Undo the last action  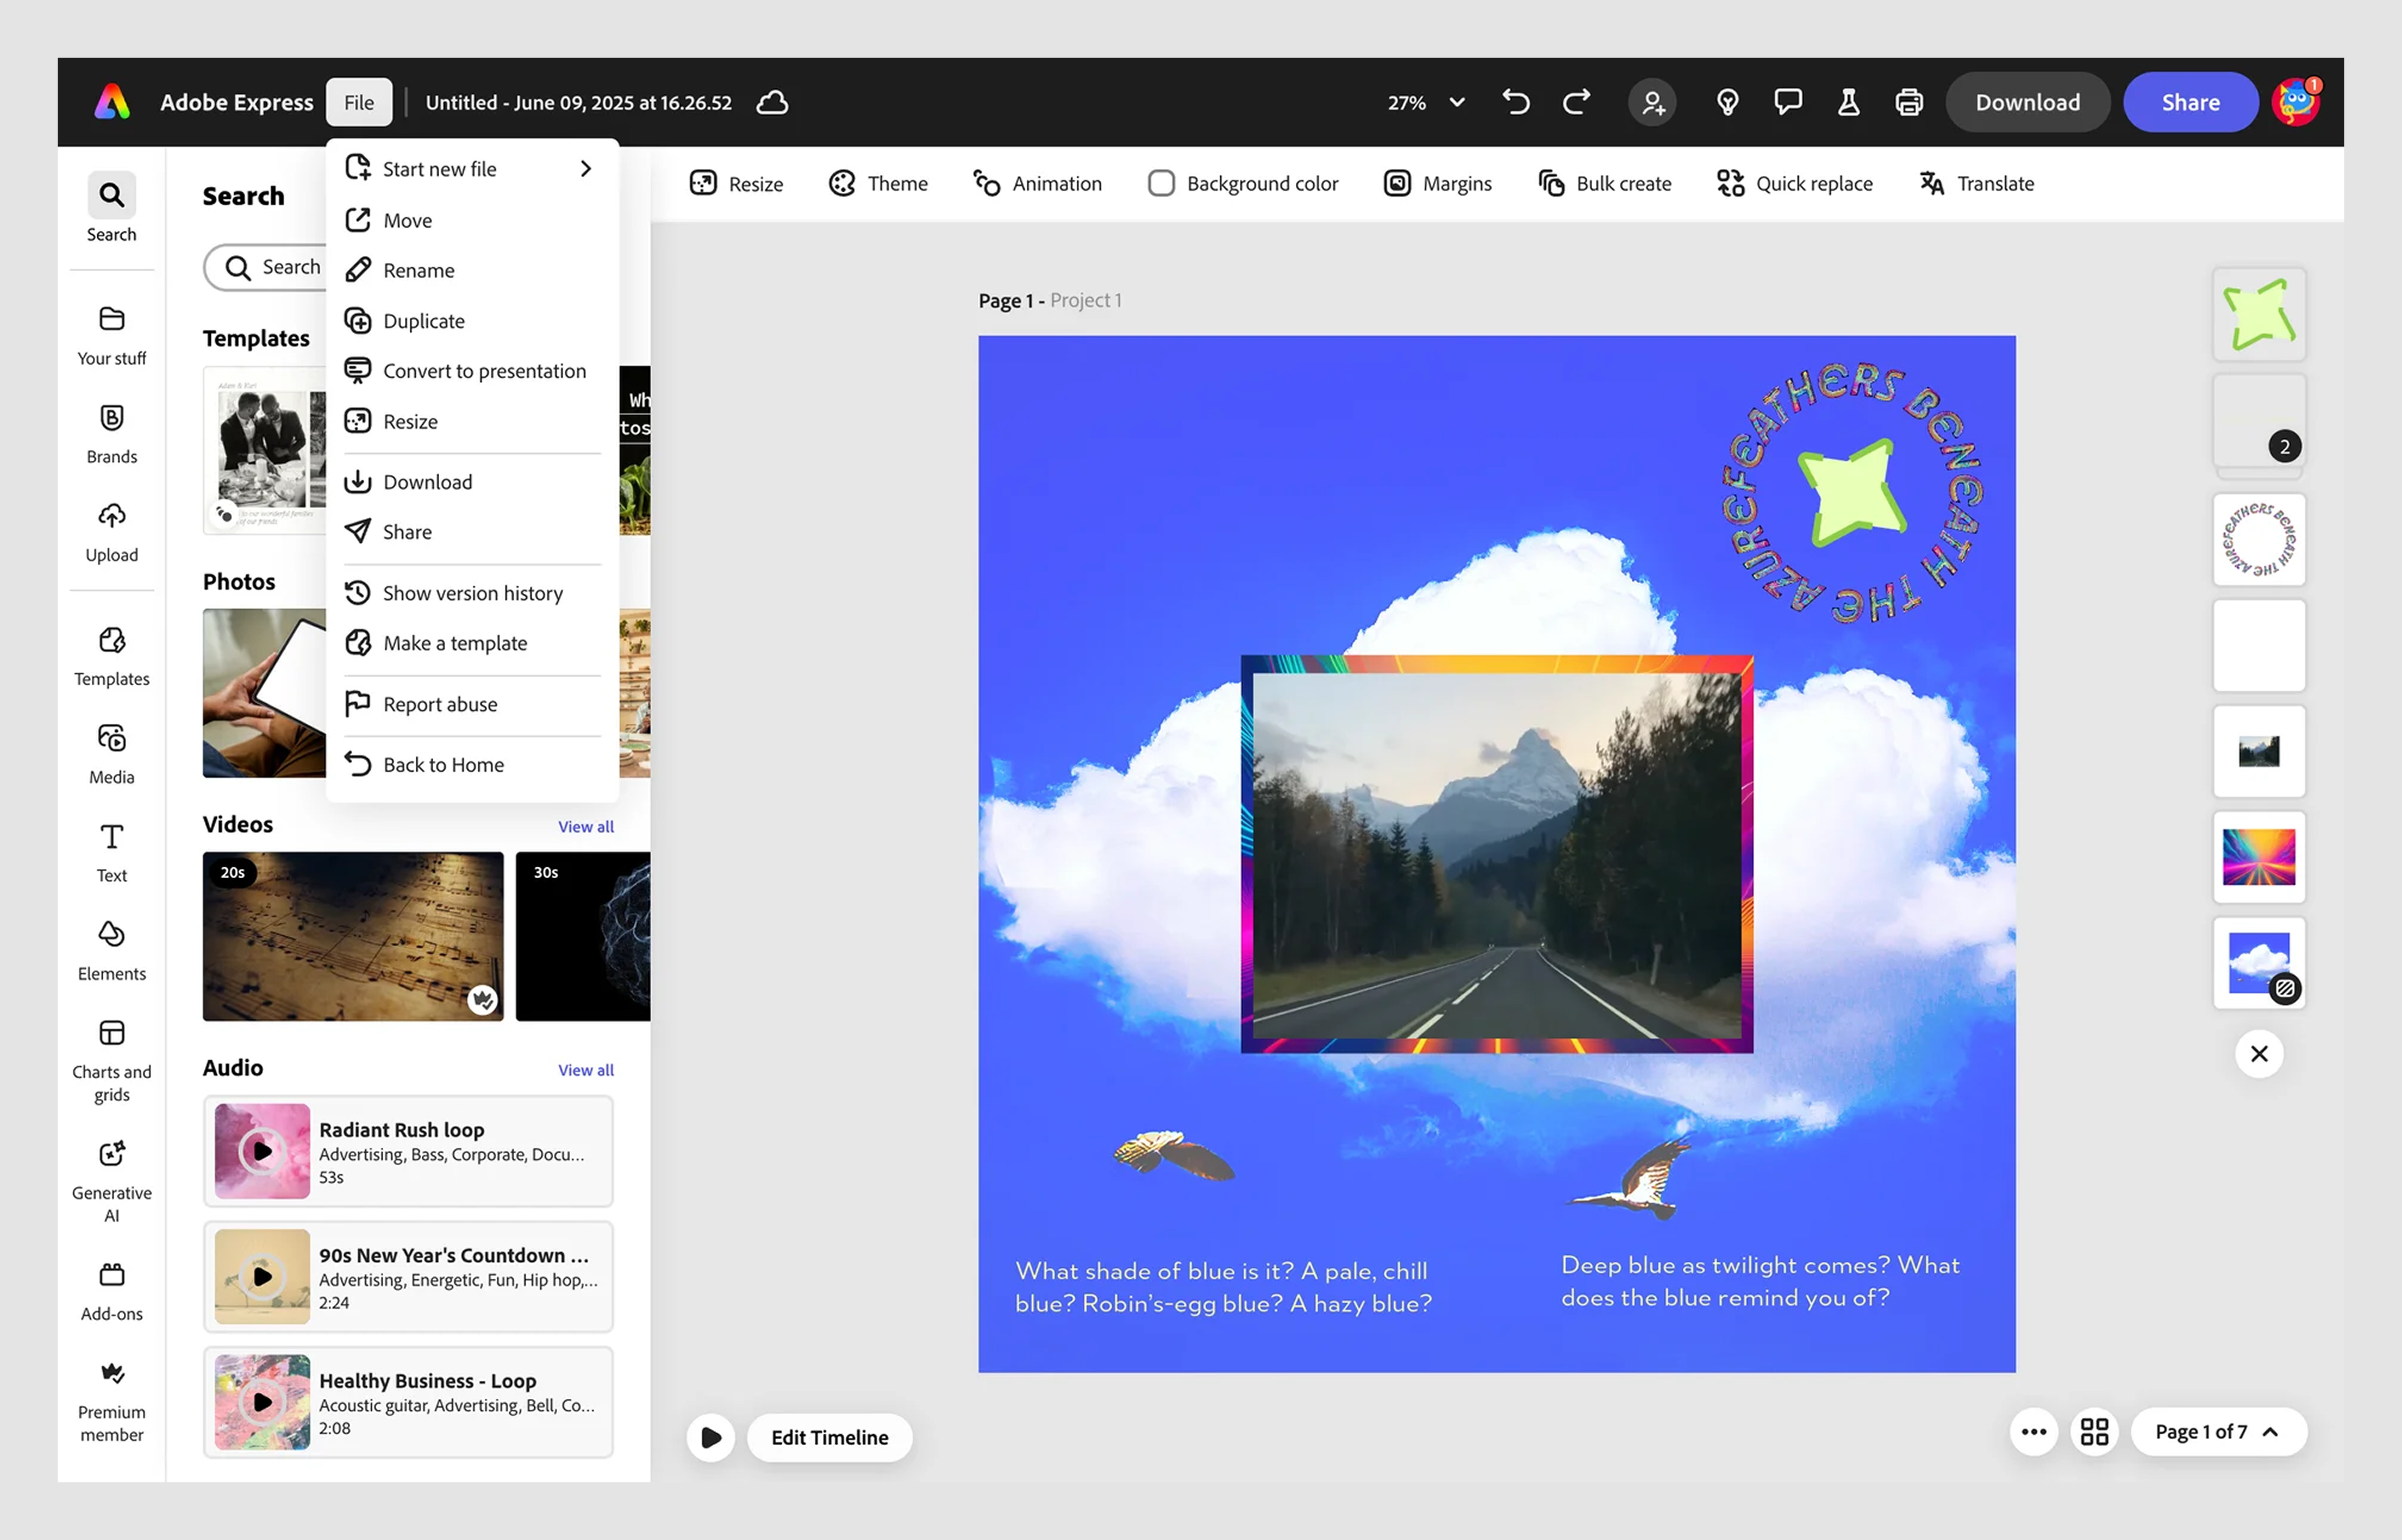(1516, 102)
